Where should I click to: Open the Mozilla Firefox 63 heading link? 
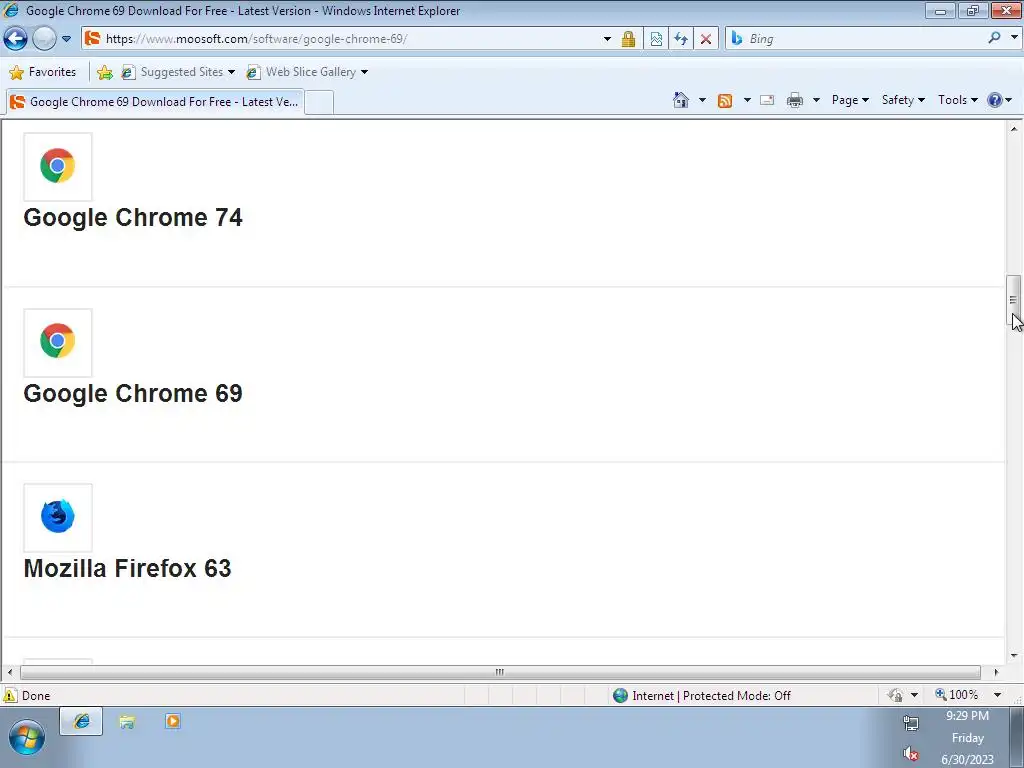click(x=127, y=568)
